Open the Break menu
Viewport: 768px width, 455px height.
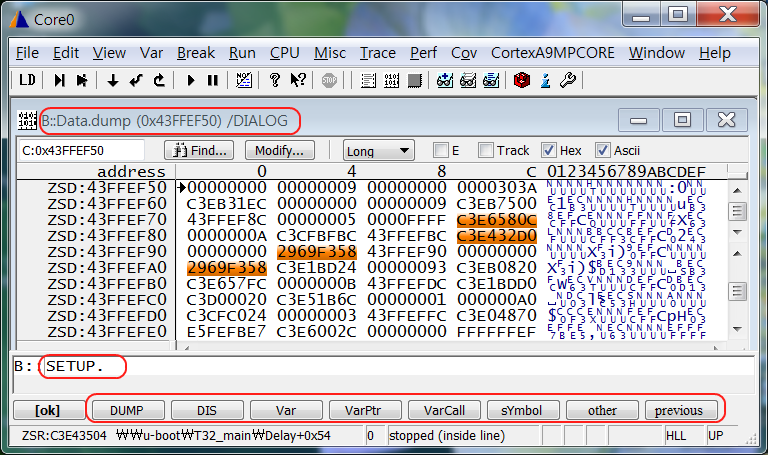[196, 52]
